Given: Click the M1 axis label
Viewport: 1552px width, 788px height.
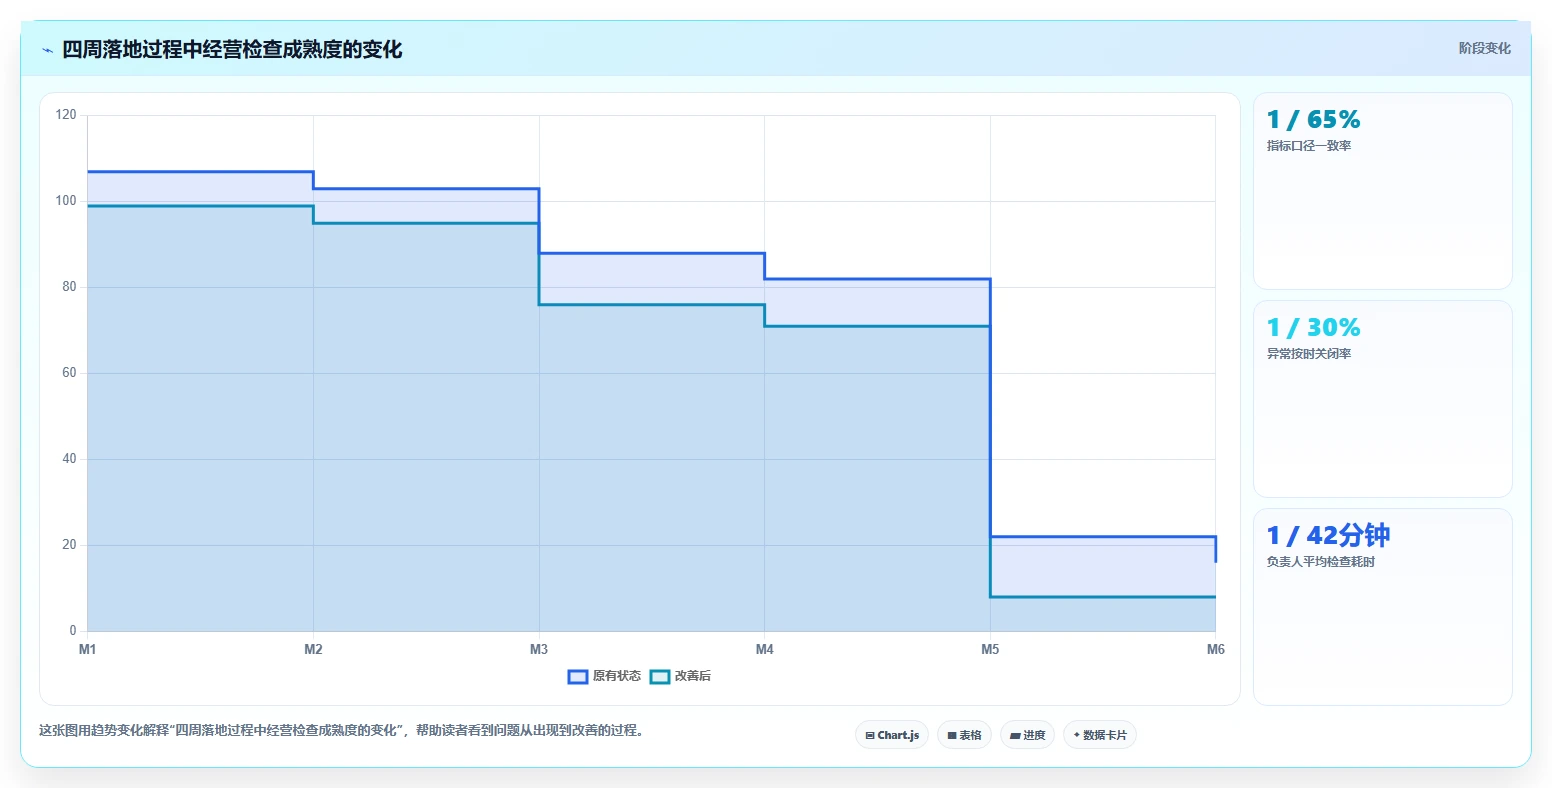Looking at the screenshot, I should [87, 650].
